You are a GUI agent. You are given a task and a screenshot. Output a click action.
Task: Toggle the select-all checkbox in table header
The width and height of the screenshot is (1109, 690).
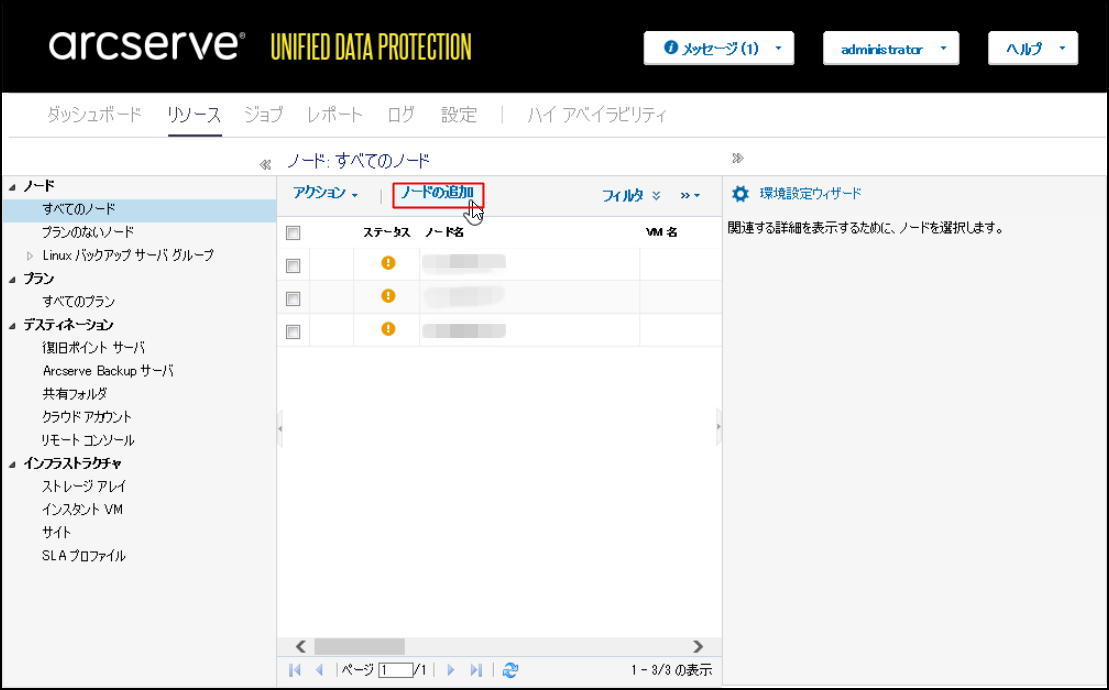pos(293,233)
